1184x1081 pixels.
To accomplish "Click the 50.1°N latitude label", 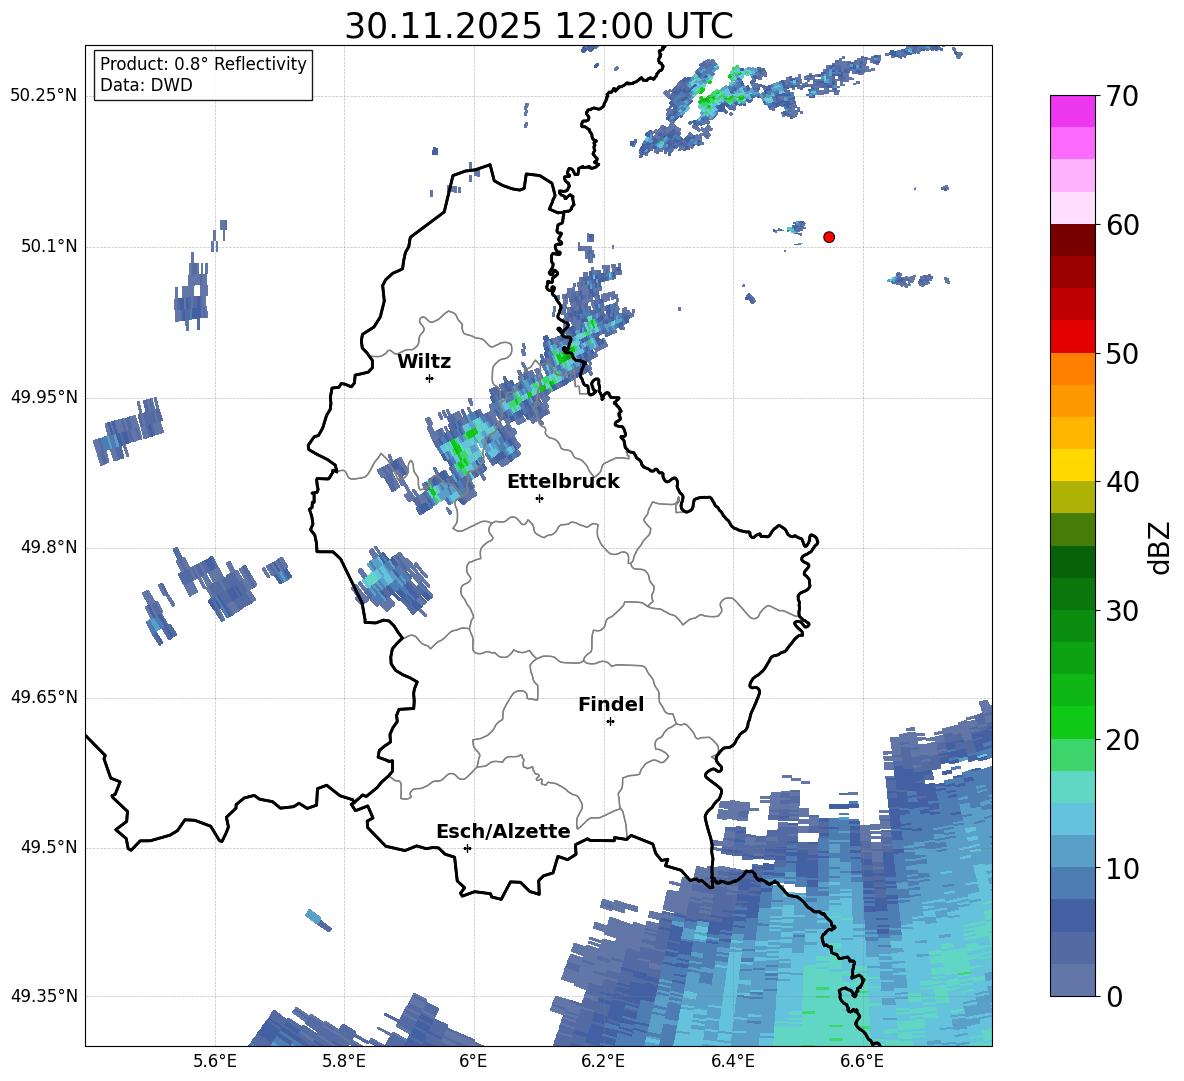I will tap(49, 247).
